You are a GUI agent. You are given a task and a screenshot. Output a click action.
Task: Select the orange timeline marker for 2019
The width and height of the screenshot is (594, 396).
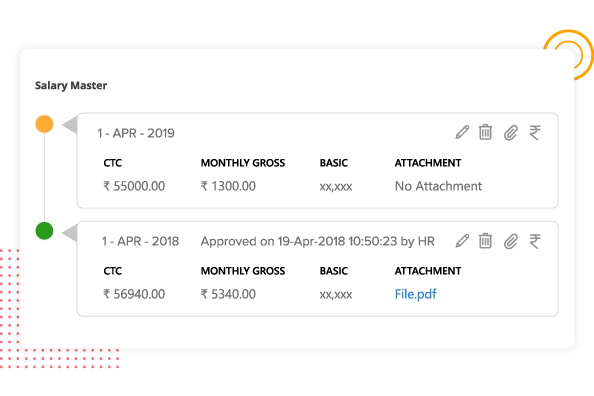[44, 124]
